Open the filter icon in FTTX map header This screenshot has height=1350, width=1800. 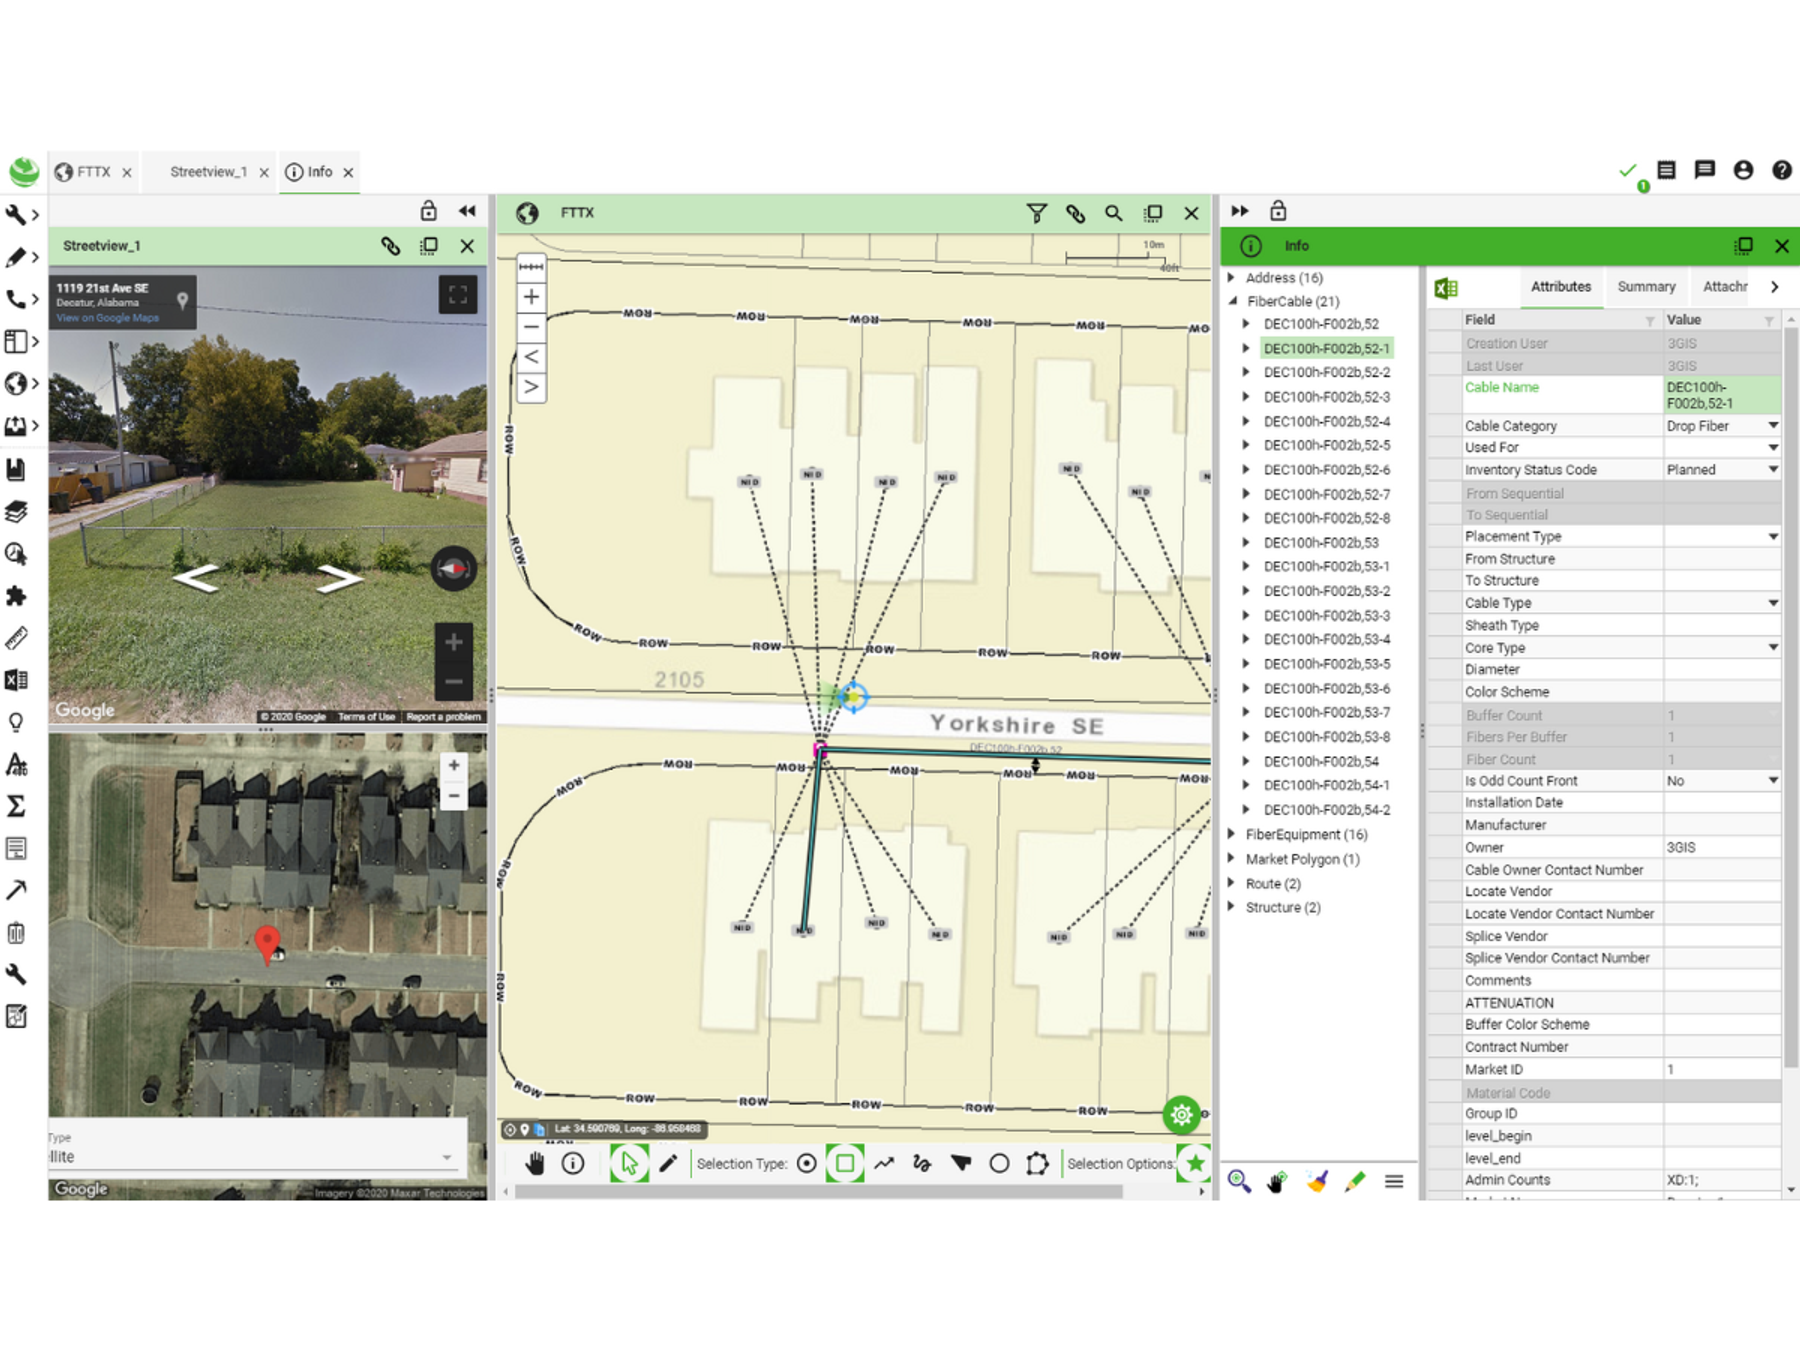(x=1036, y=212)
